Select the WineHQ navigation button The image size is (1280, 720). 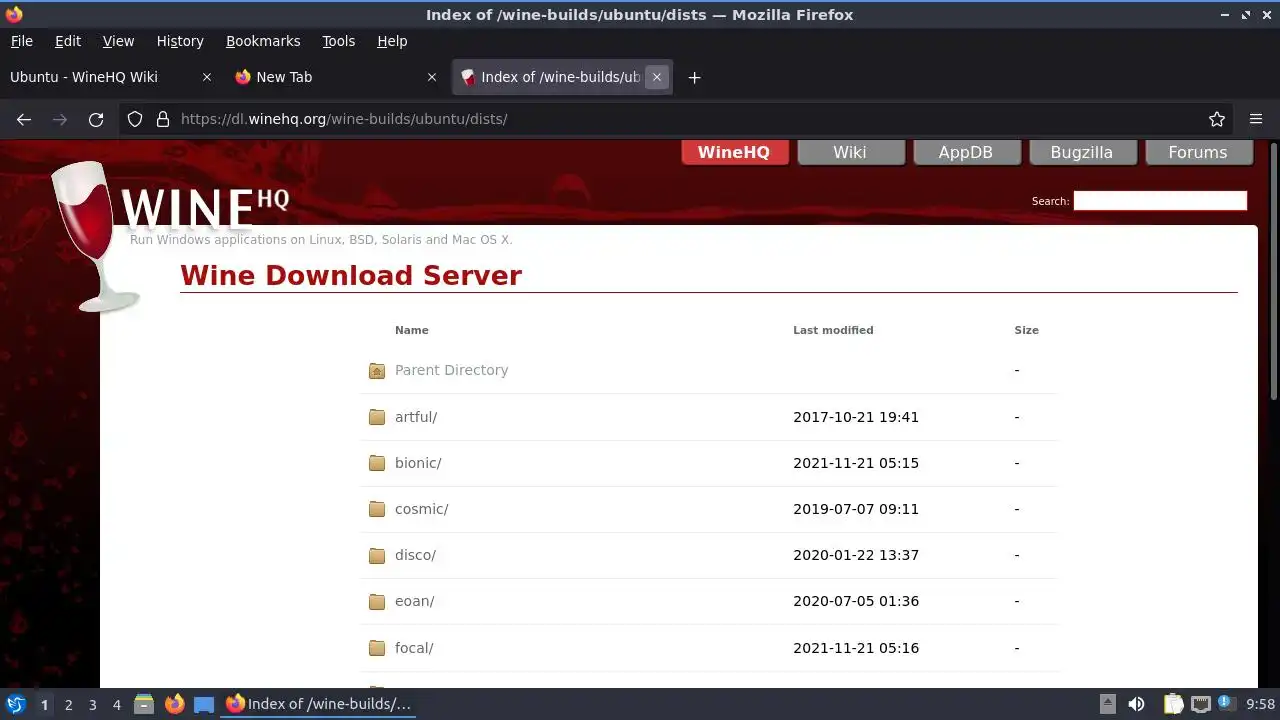click(735, 152)
